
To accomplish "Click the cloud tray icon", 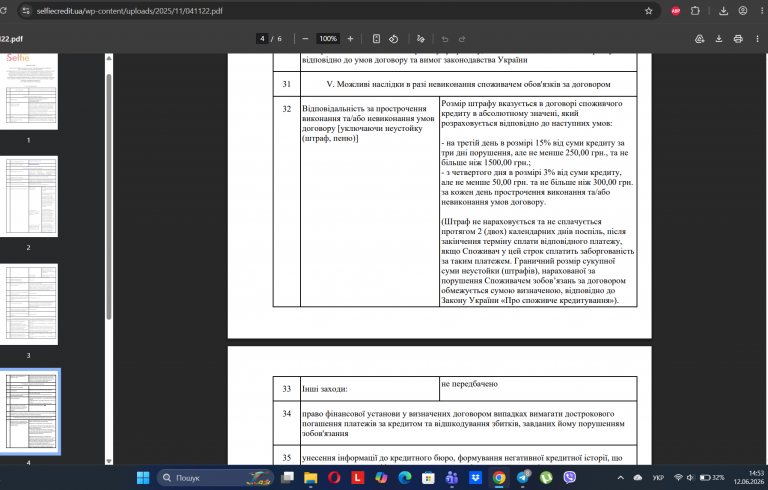I will pos(638,477).
